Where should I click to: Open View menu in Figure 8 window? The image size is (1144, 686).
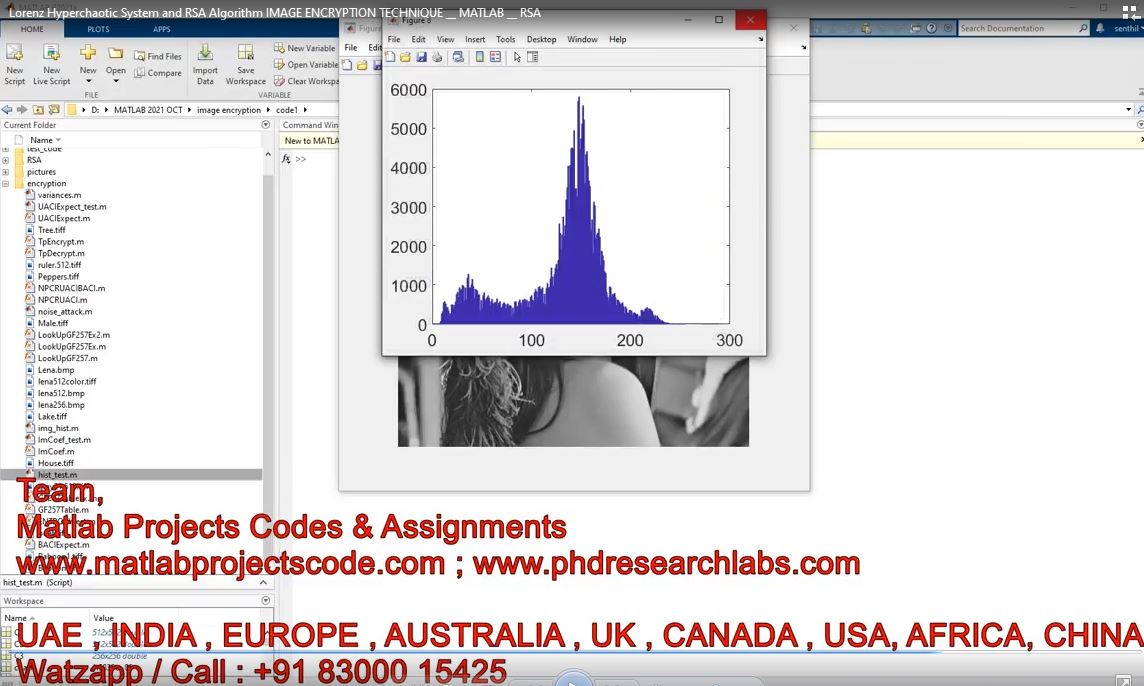click(445, 39)
